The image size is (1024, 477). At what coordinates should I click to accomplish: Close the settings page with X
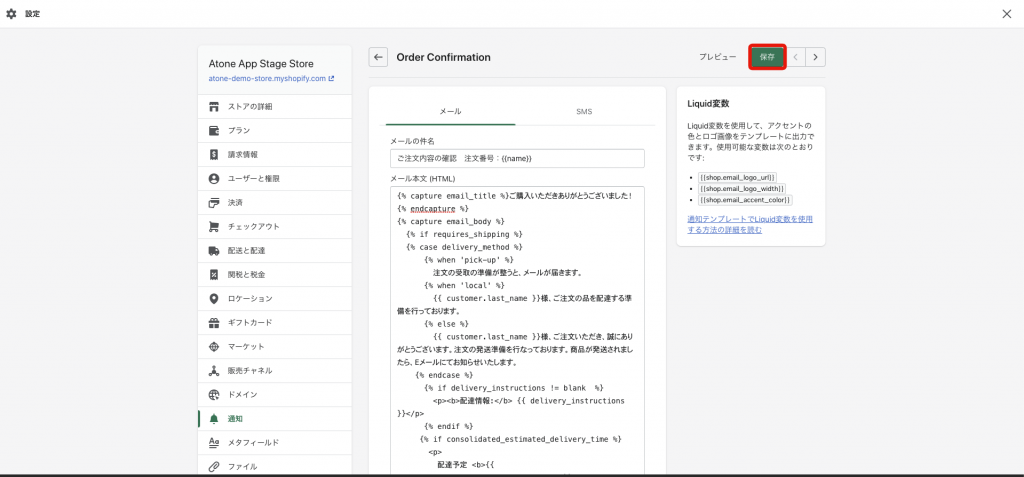tap(1006, 14)
